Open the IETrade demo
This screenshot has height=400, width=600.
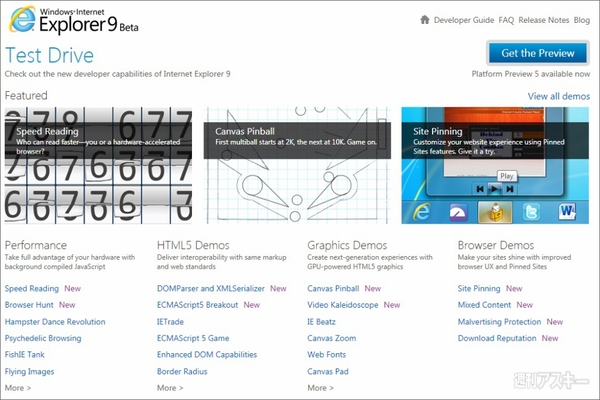pos(170,322)
